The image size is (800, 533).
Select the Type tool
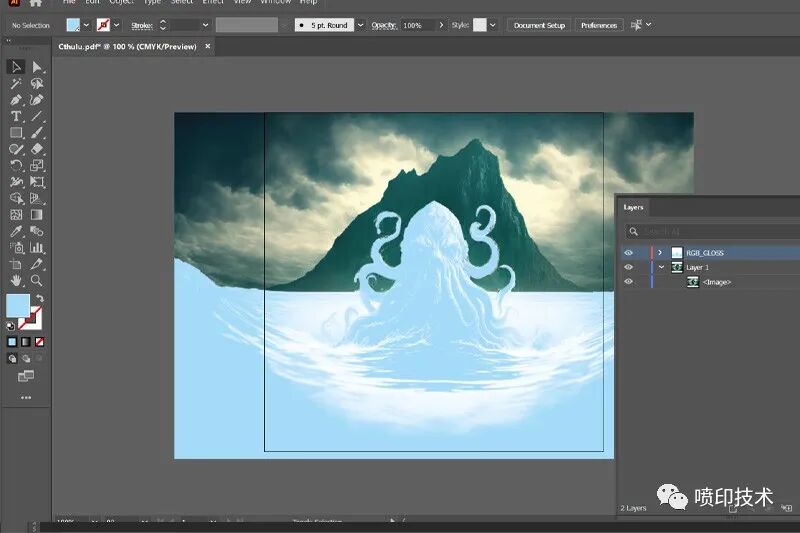[x=16, y=116]
